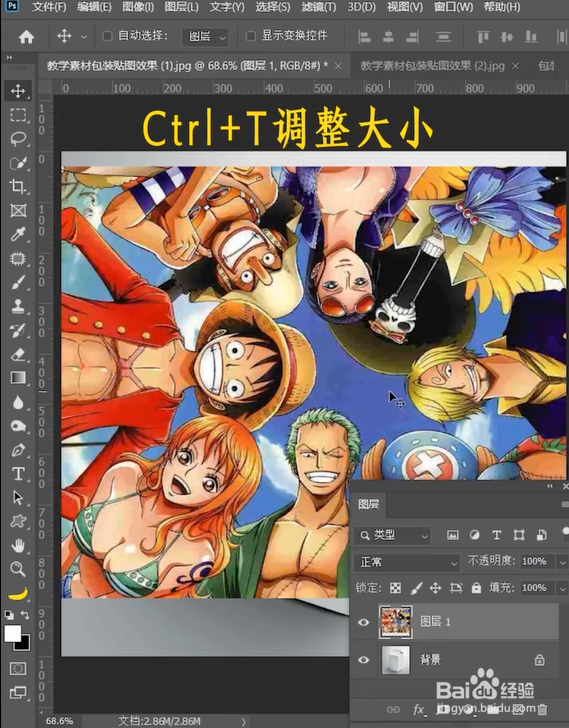The height and width of the screenshot is (728, 569).
Task: Hide 图层 1 with its eye icon
Action: click(x=363, y=622)
